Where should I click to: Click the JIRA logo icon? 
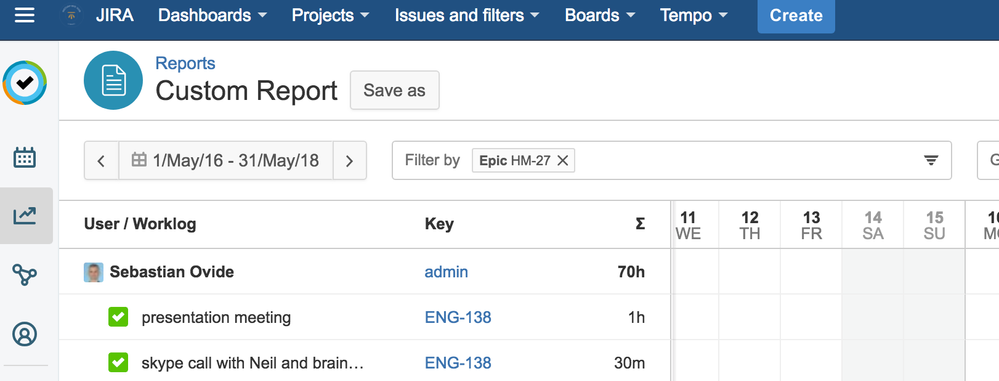(x=71, y=15)
